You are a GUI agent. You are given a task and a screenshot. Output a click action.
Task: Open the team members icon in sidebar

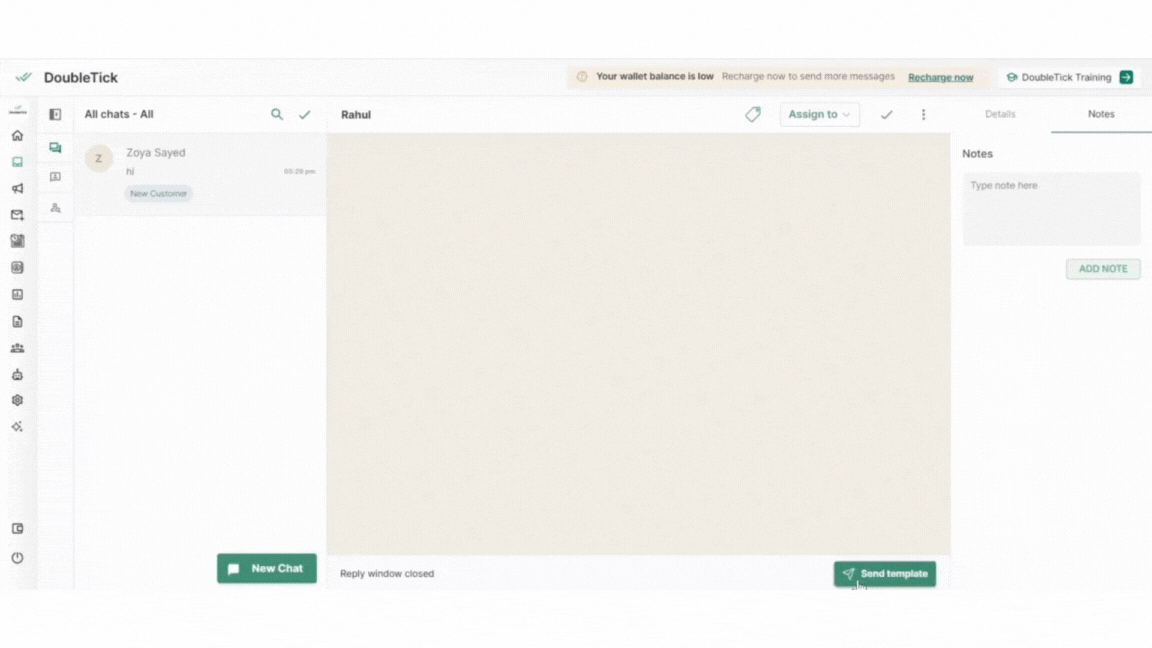[x=17, y=348]
